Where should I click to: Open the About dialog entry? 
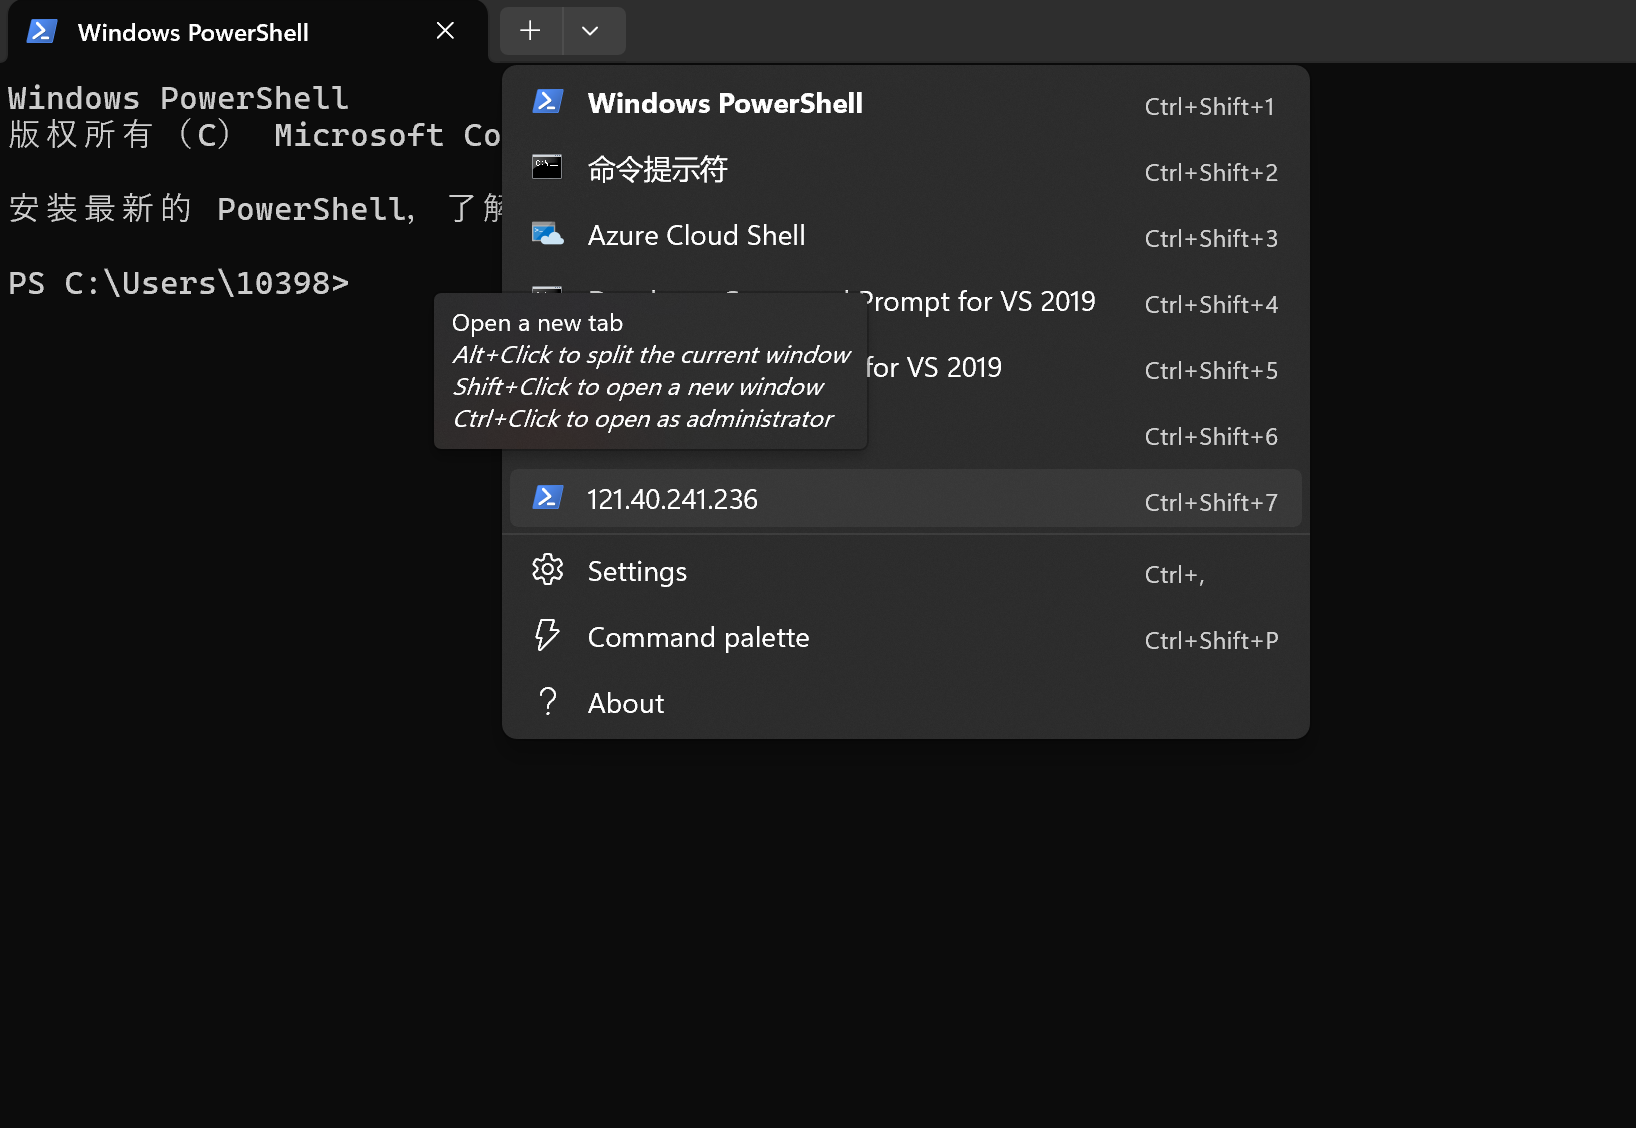[x=905, y=704]
